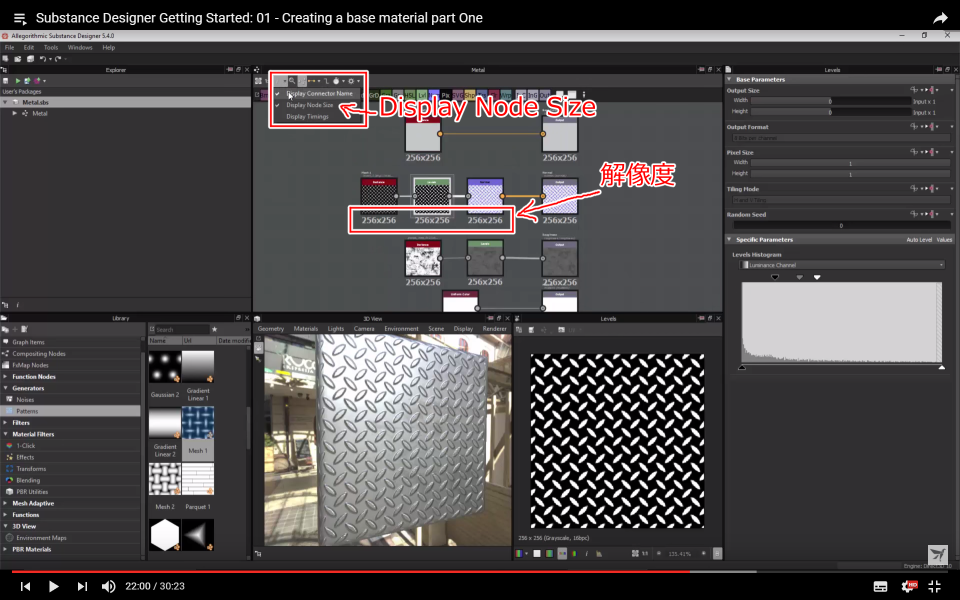The height and width of the screenshot is (600, 960).
Task: Click the undo arrow in main toolbar
Action: point(42,59)
